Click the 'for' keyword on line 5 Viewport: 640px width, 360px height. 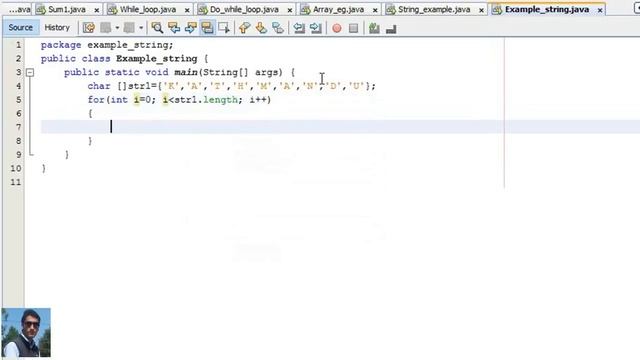(96, 100)
